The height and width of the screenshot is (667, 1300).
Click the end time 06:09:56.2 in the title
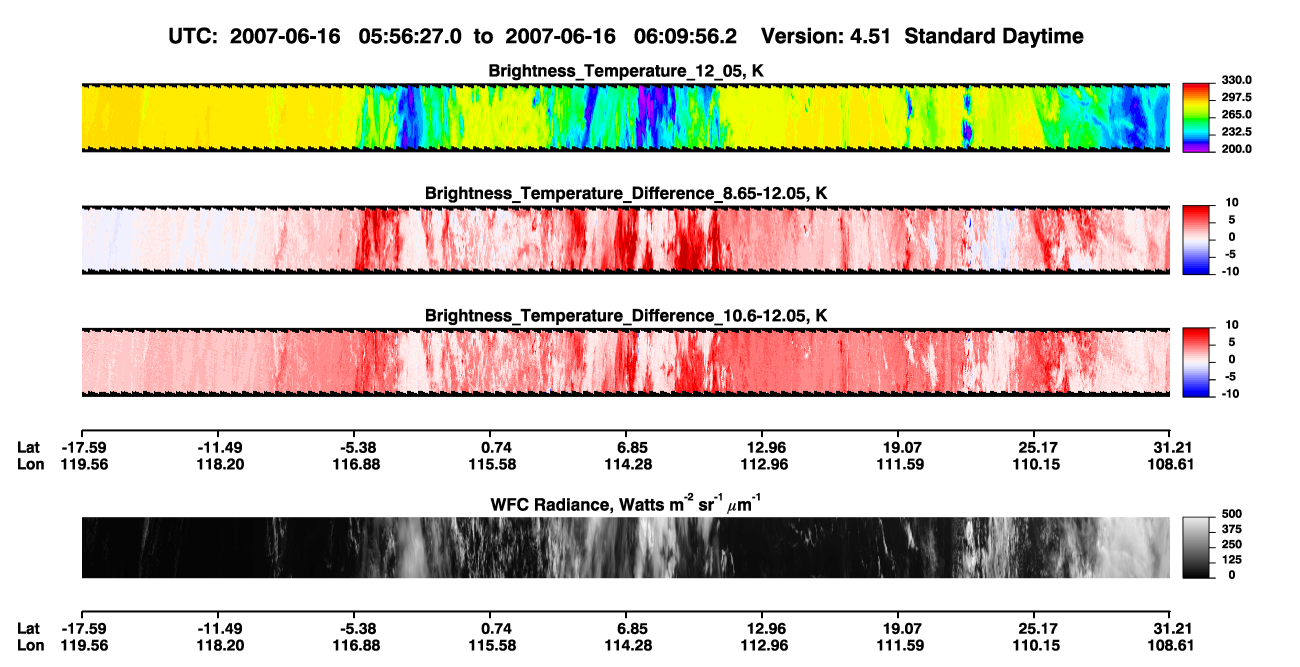[685, 36]
